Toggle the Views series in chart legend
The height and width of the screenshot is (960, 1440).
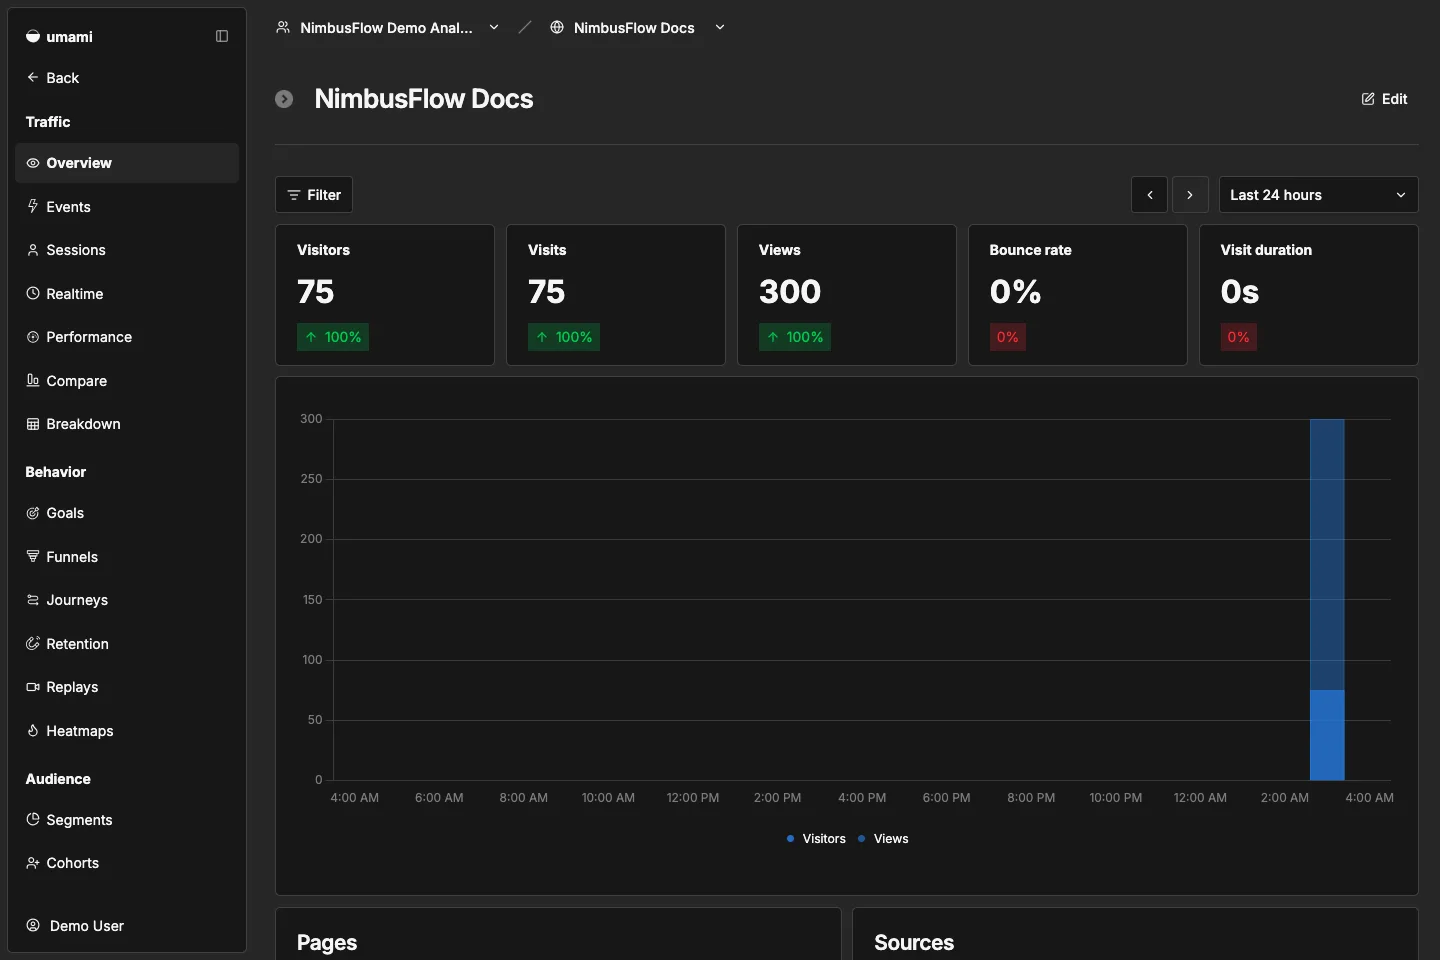click(x=883, y=839)
